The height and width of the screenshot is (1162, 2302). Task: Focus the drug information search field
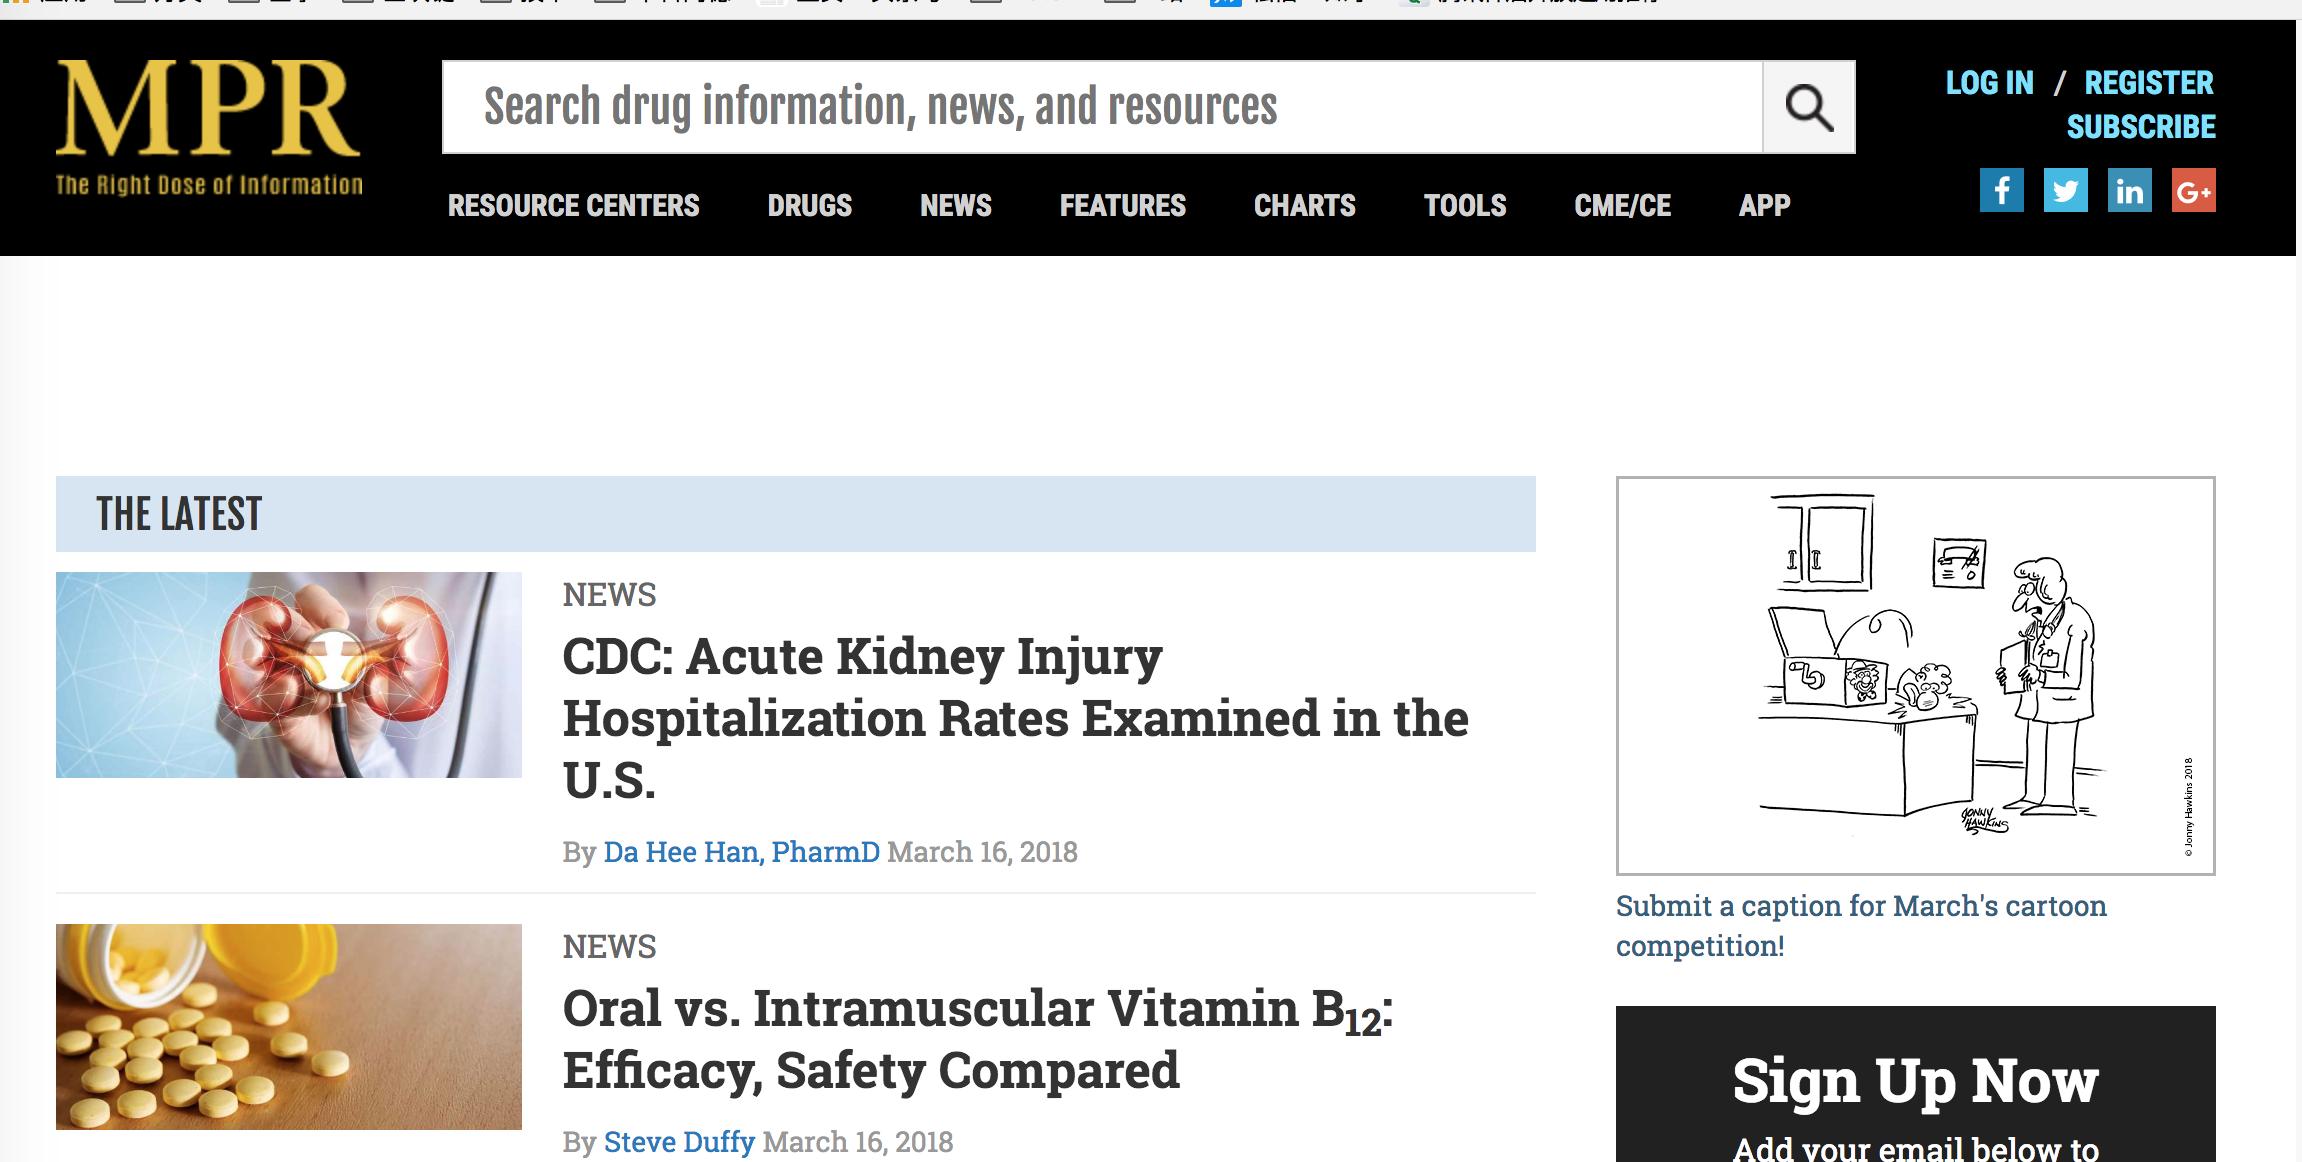click(1100, 107)
